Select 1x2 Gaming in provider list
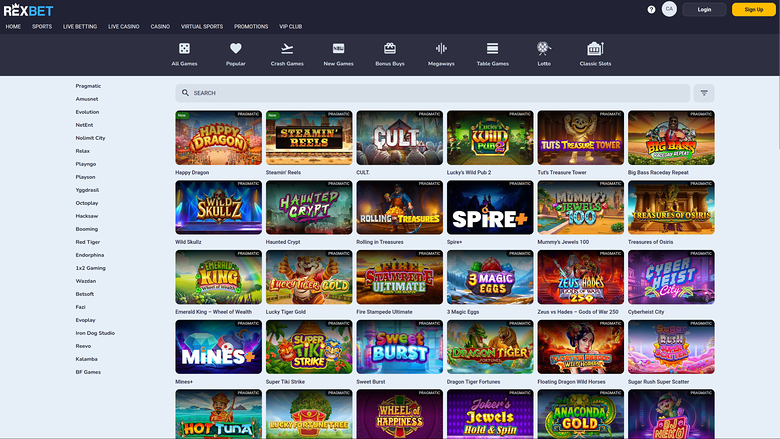Image resolution: width=780 pixels, height=439 pixels. (x=91, y=268)
